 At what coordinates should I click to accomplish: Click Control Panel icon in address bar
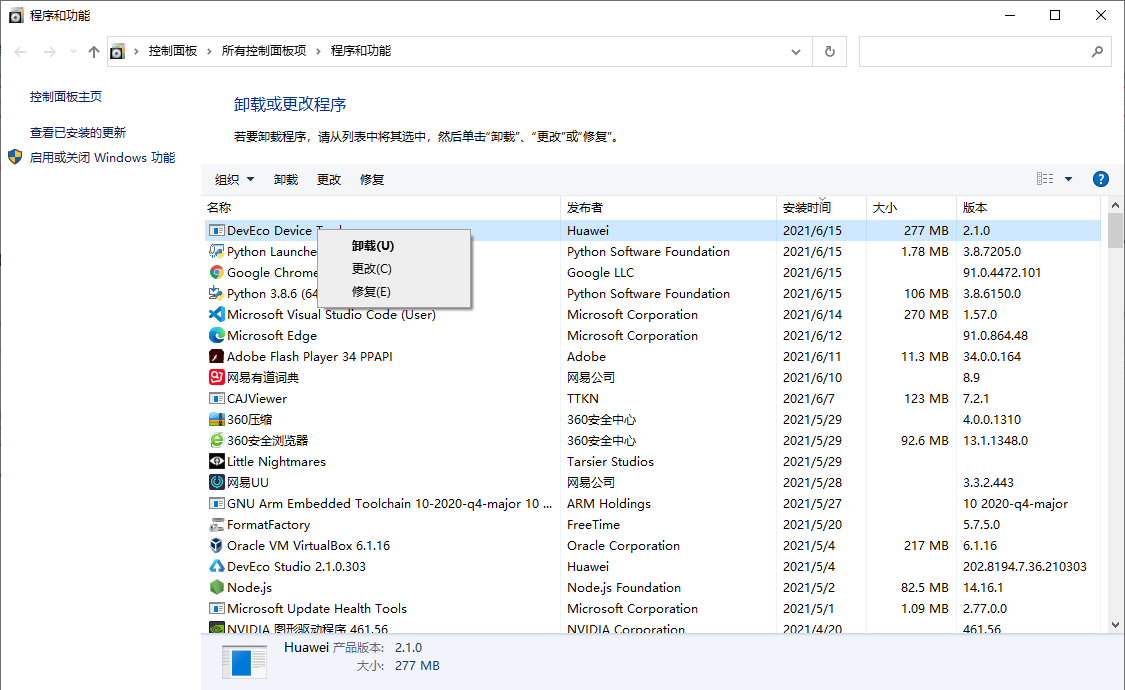tap(118, 52)
